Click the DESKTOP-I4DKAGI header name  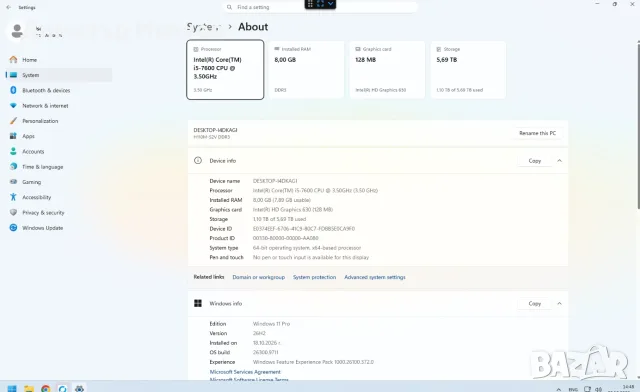coord(215,130)
